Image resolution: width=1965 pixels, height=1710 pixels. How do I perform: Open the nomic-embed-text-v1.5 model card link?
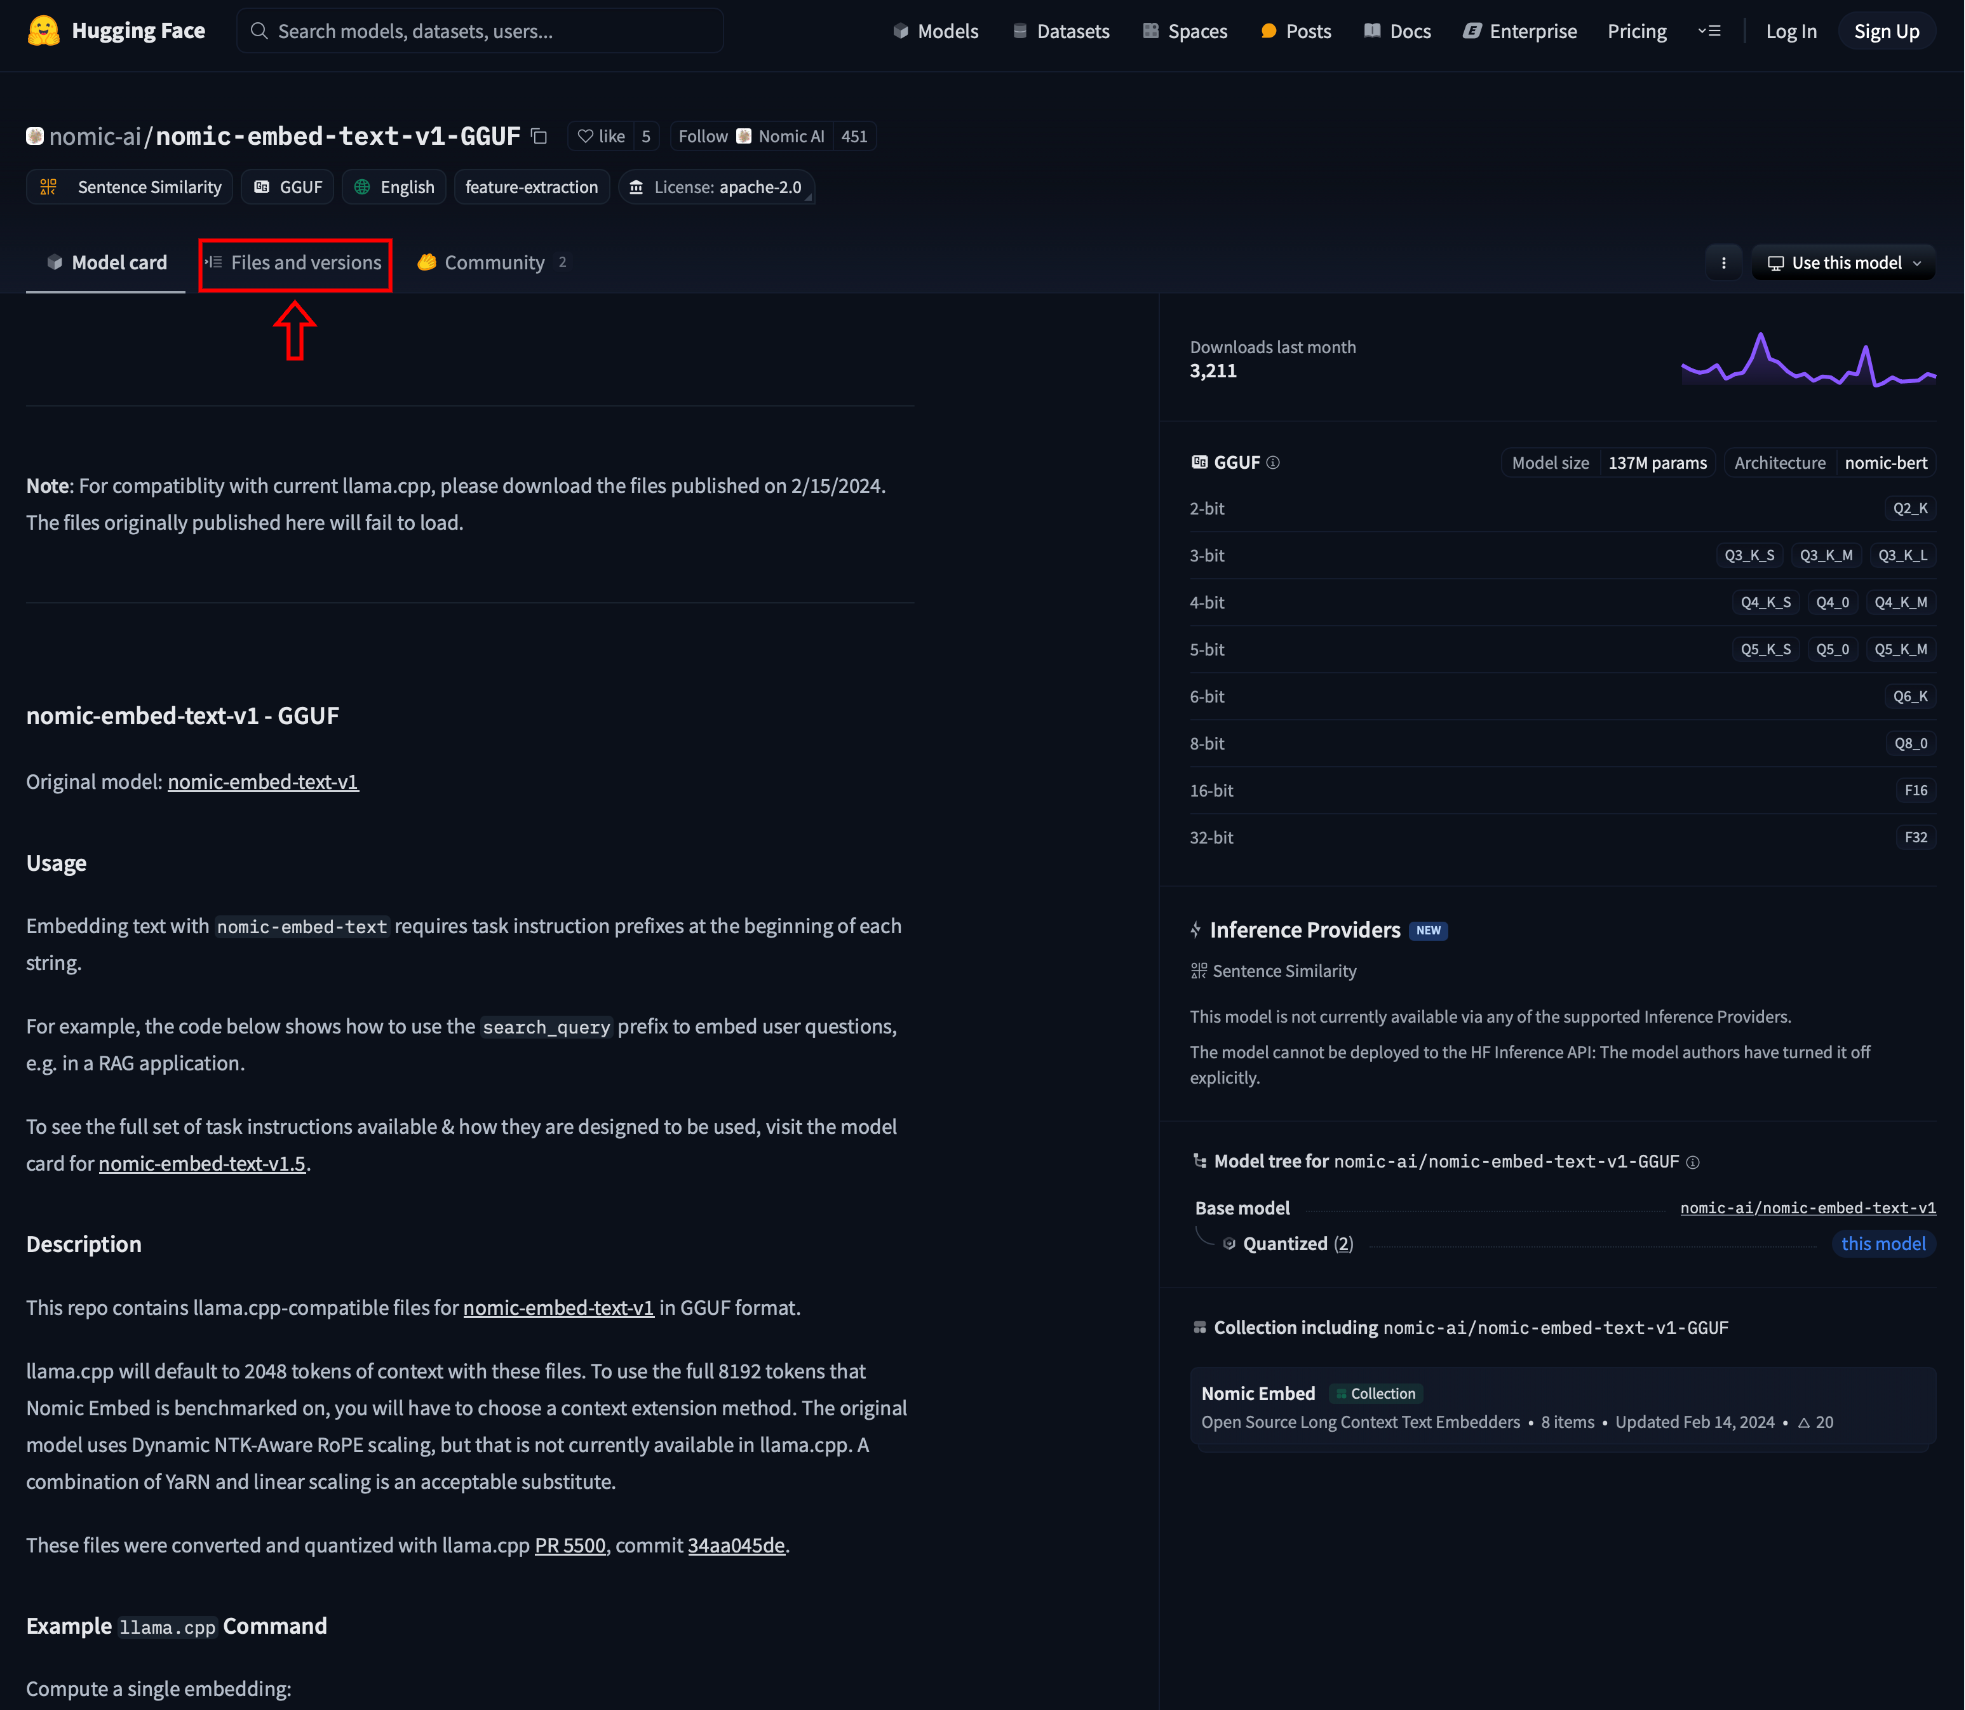pos(202,1164)
